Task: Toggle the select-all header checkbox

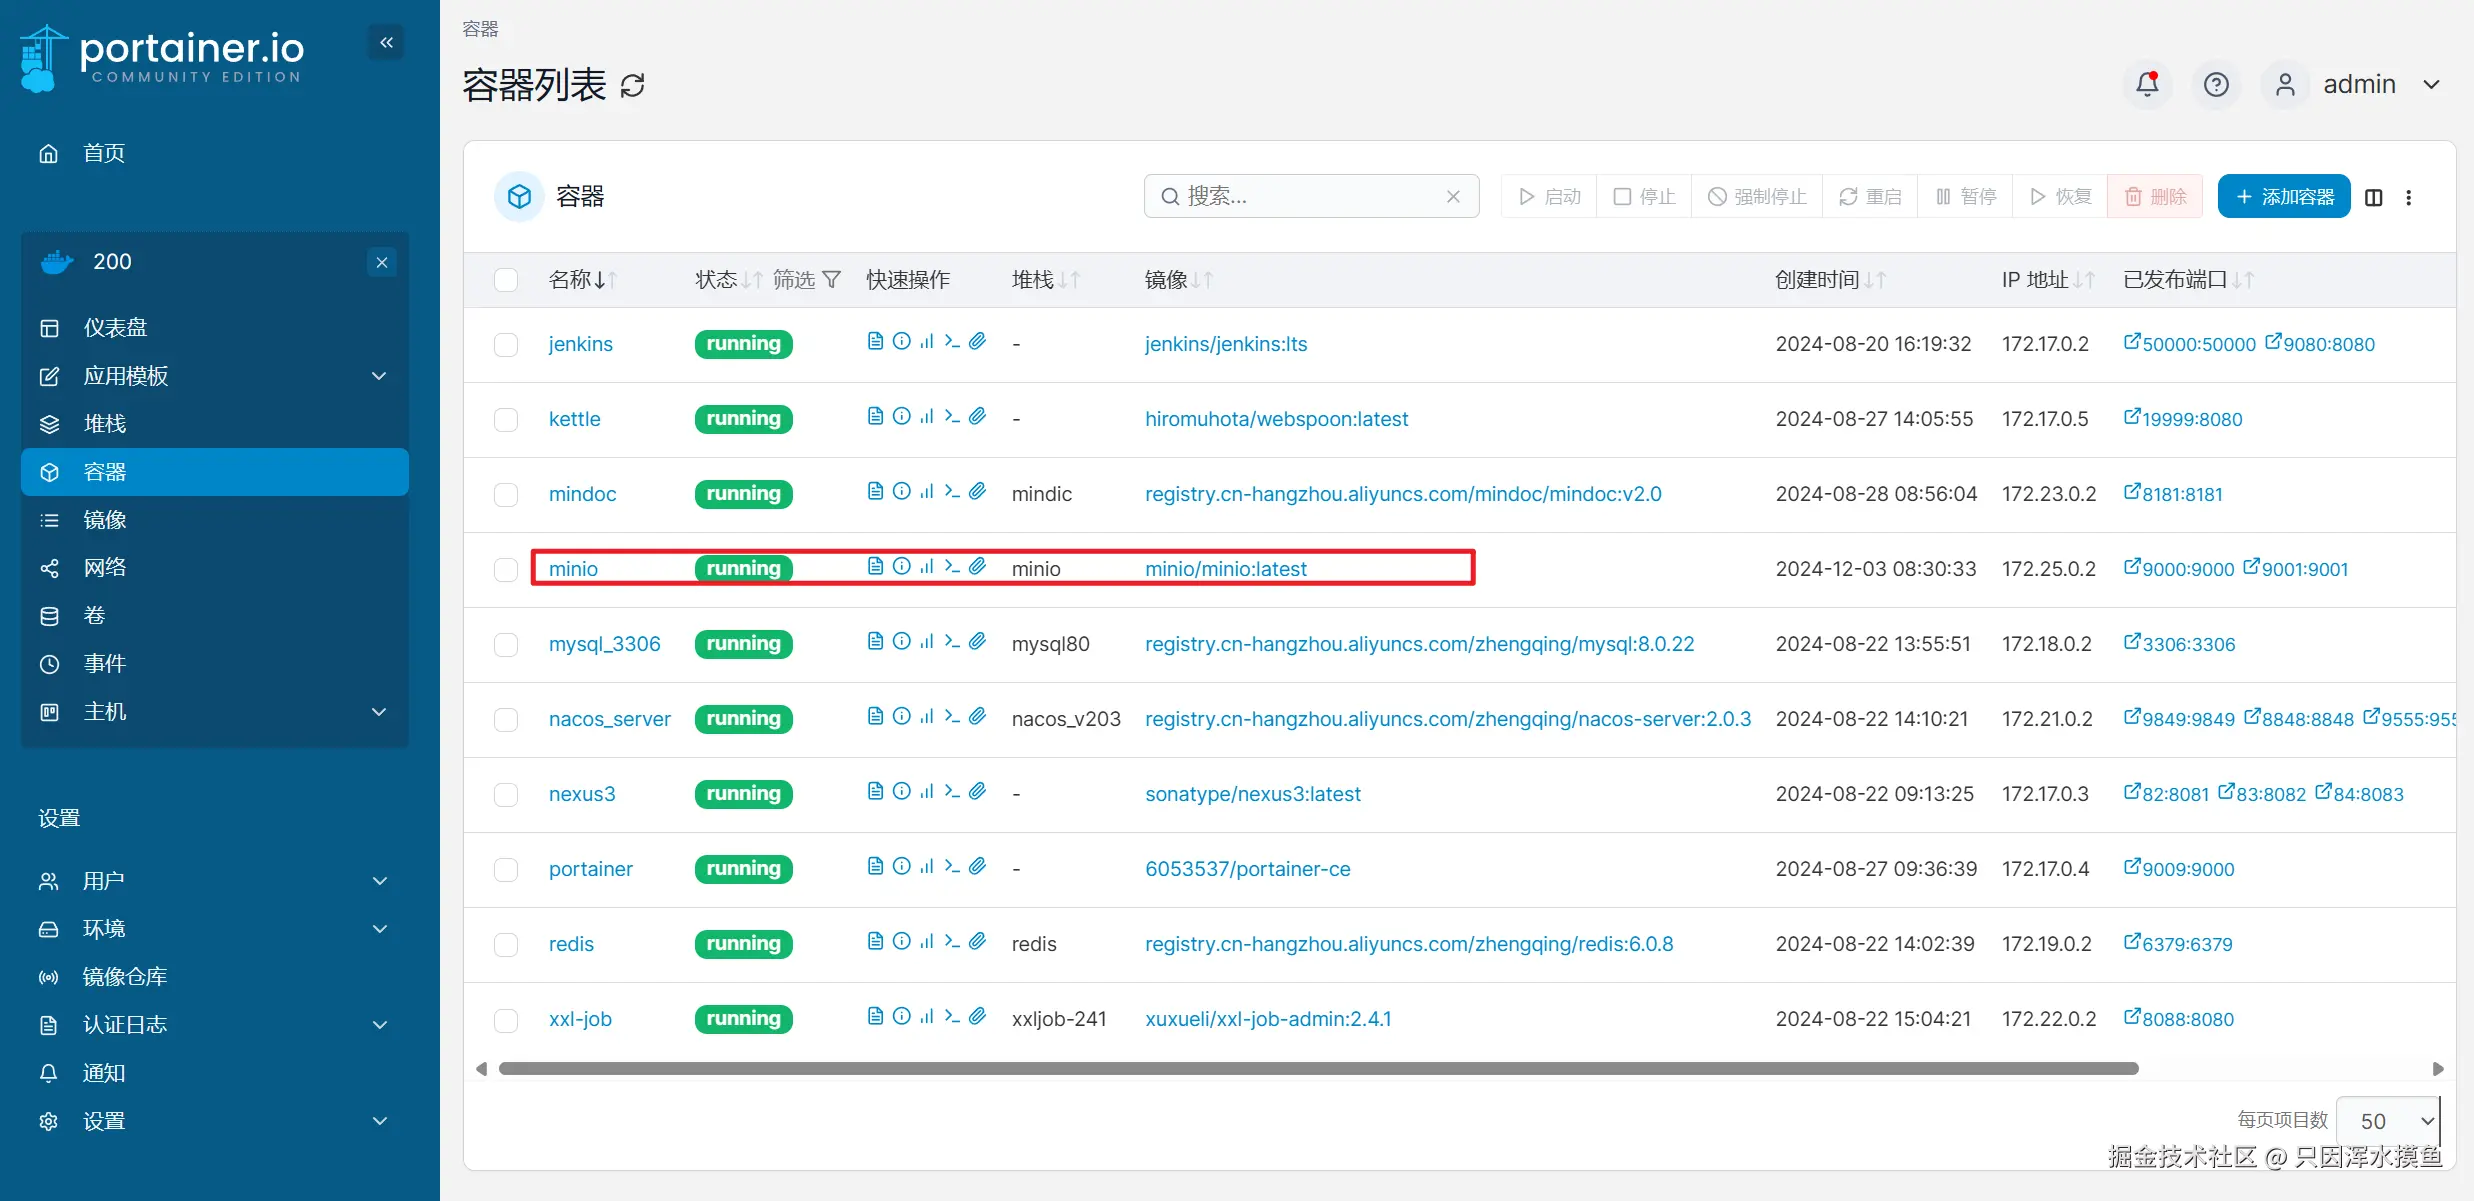Action: coord(506,280)
